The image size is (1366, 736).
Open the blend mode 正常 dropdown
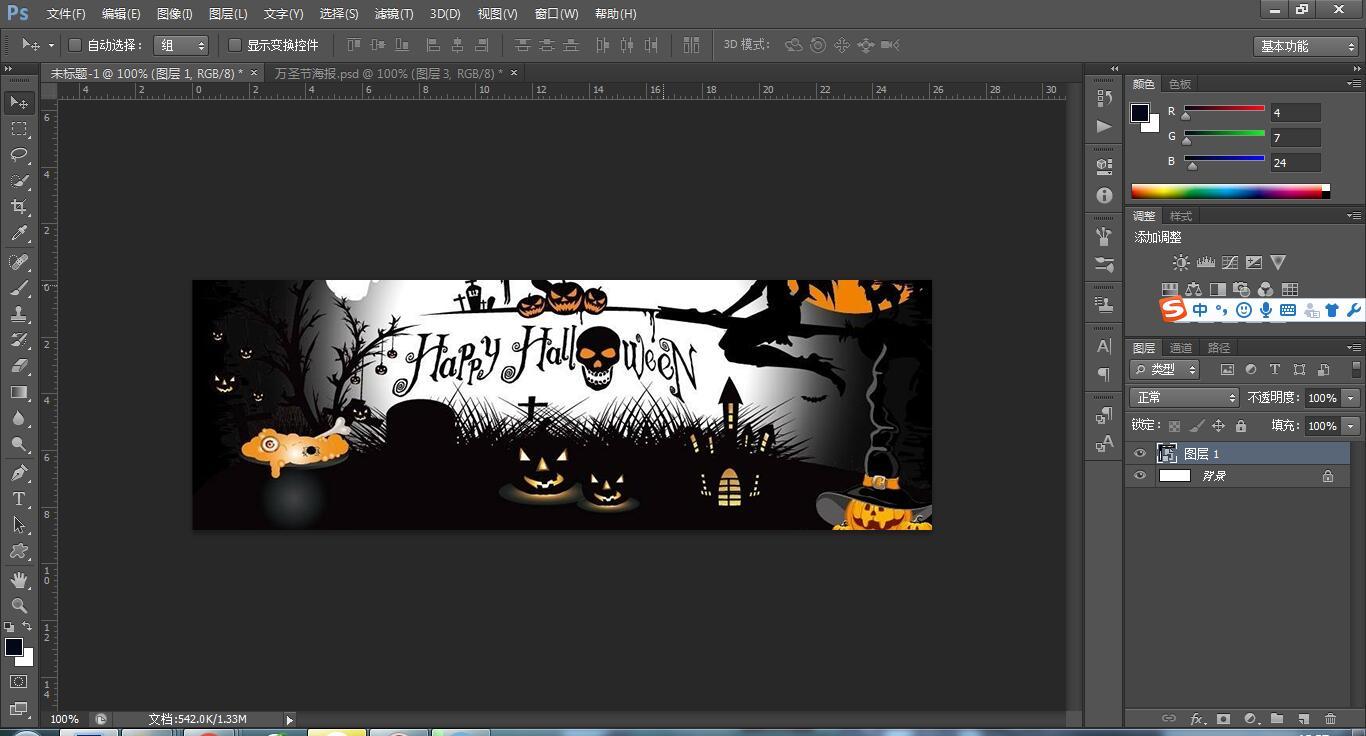coord(1185,398)
